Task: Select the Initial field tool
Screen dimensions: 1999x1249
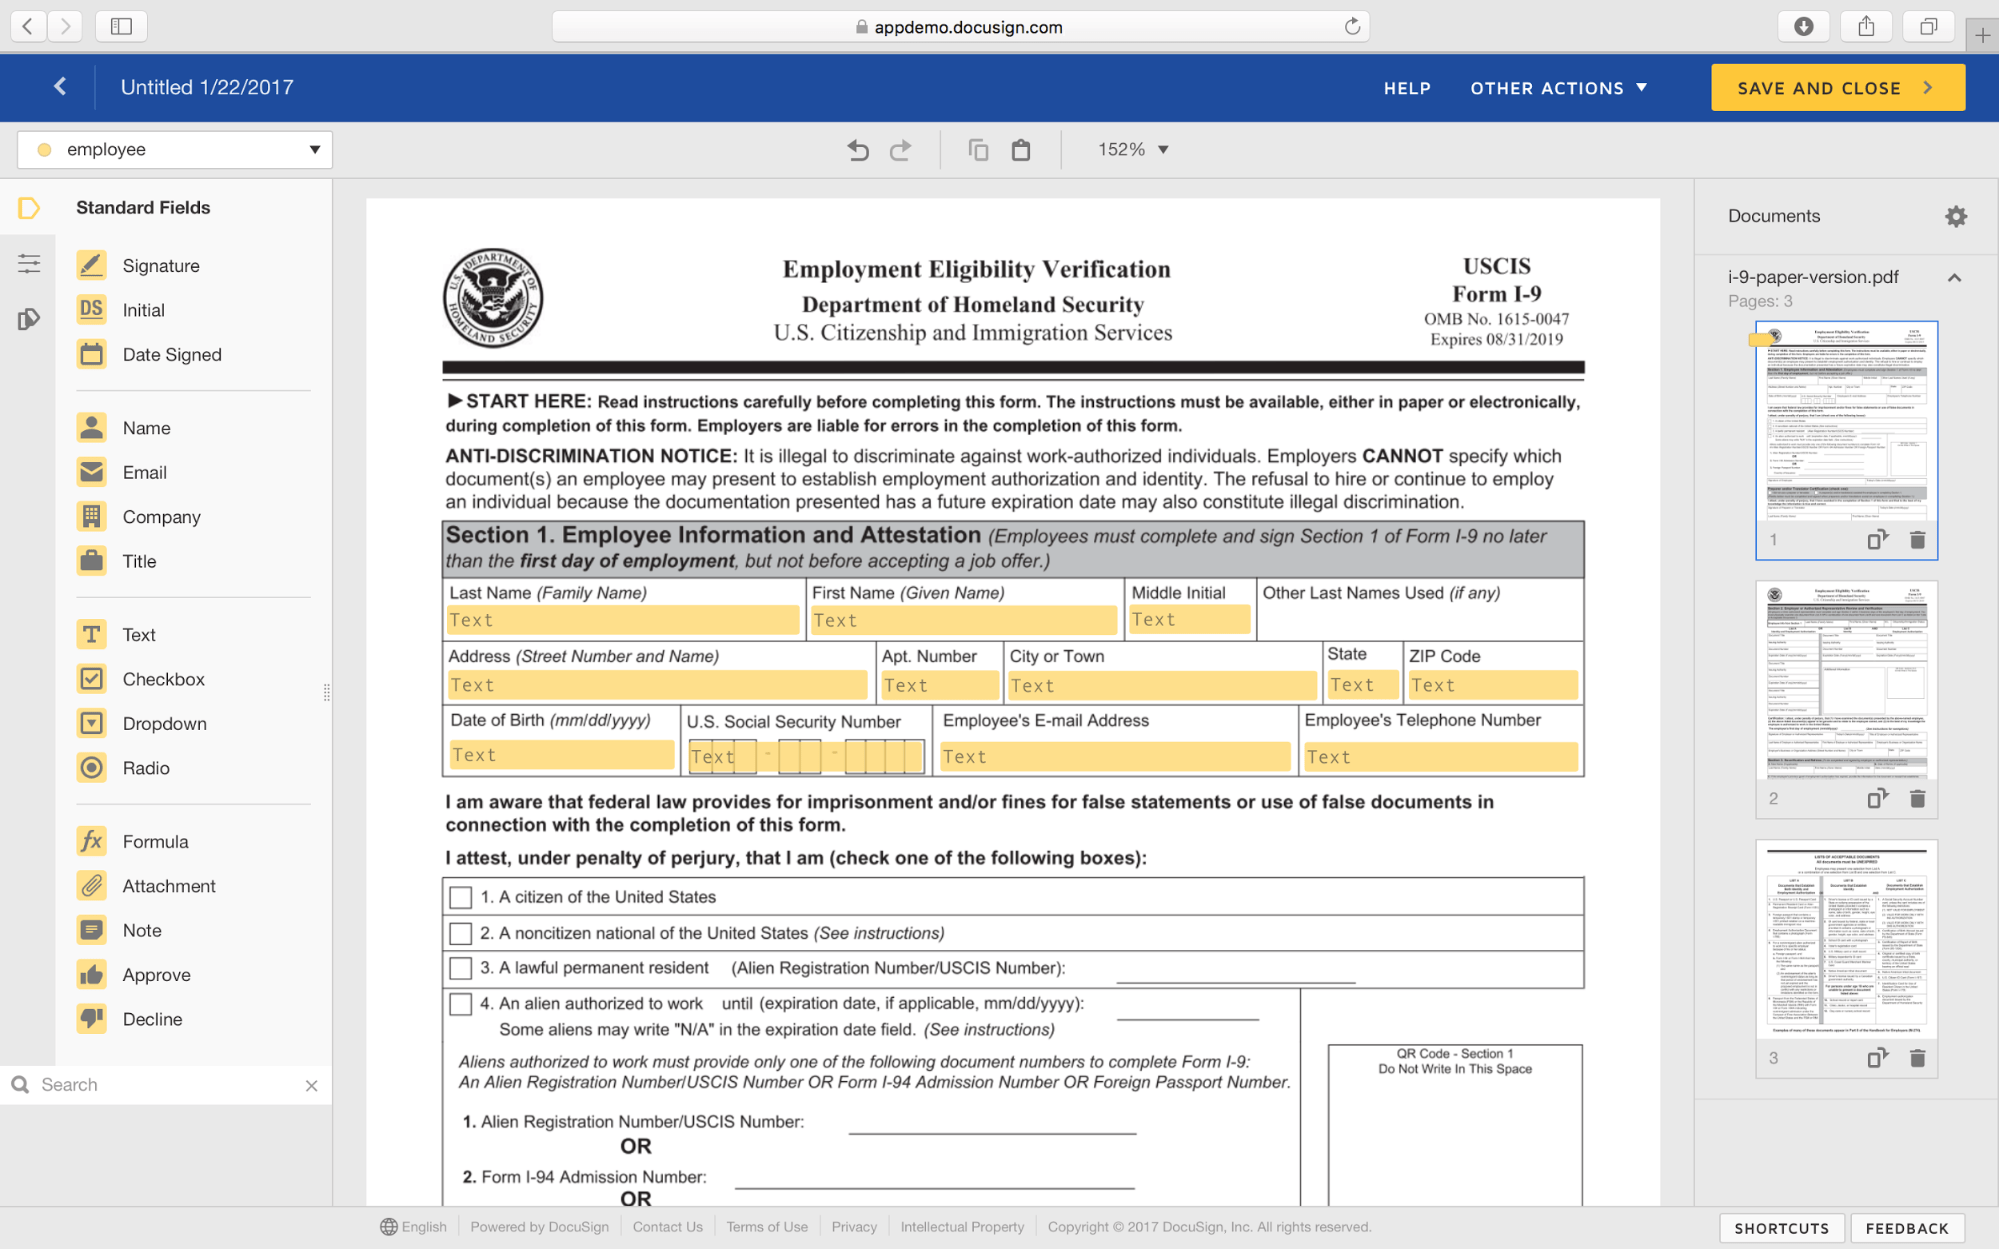Action: [x=143, y=310]
